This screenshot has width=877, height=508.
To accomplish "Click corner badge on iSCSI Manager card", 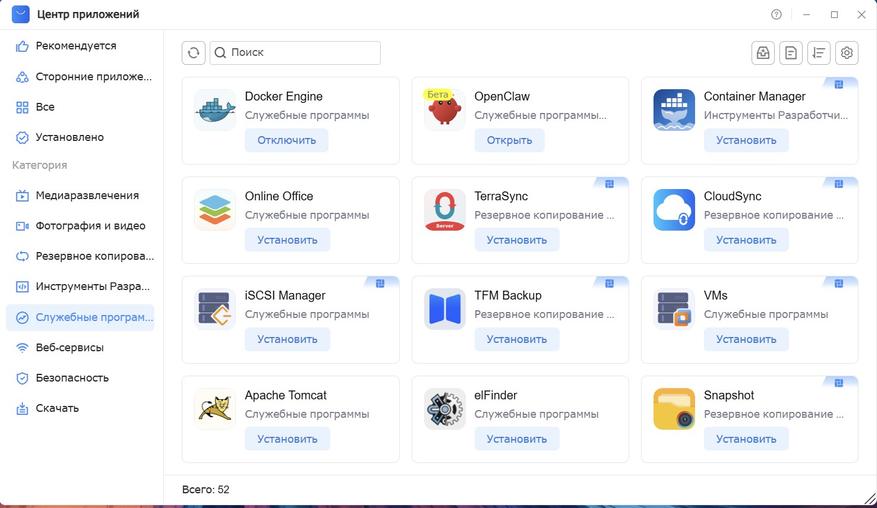I will point(380,284).
